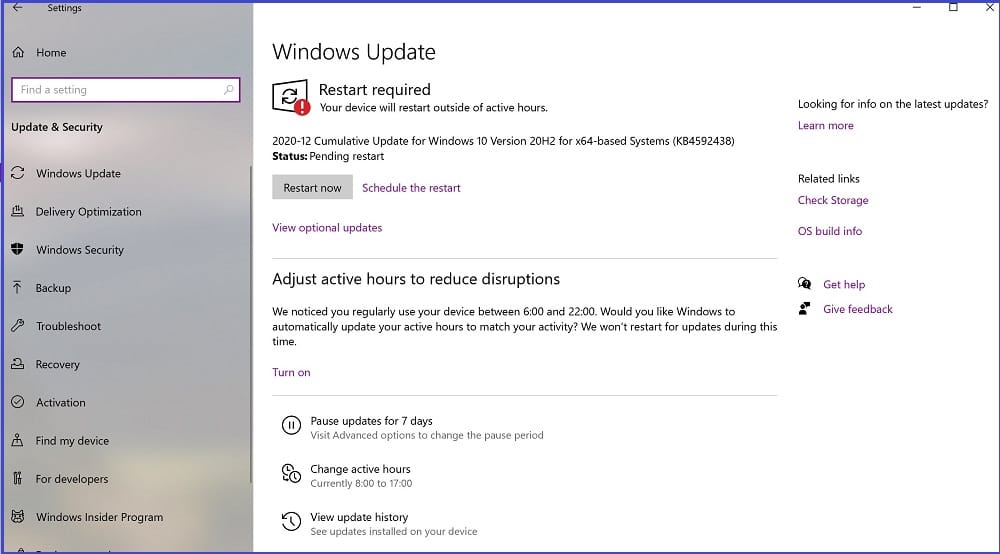This screenshot has width=1000, height=554.
Task: Click the Backup upward arrow icon
Action: coord(17,288)
